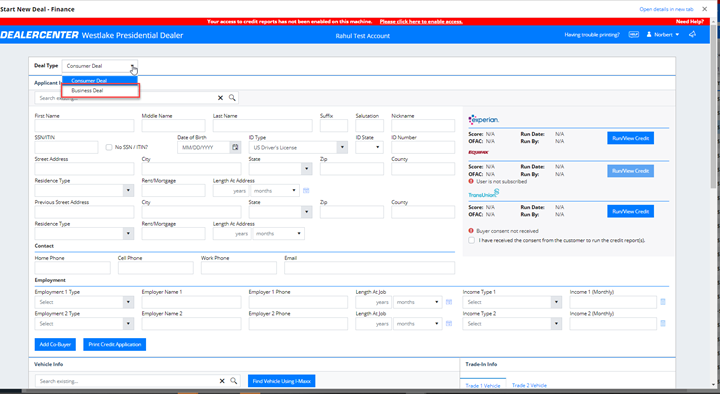Click TransUnion Run/View Credit button

tap(630, 211)
